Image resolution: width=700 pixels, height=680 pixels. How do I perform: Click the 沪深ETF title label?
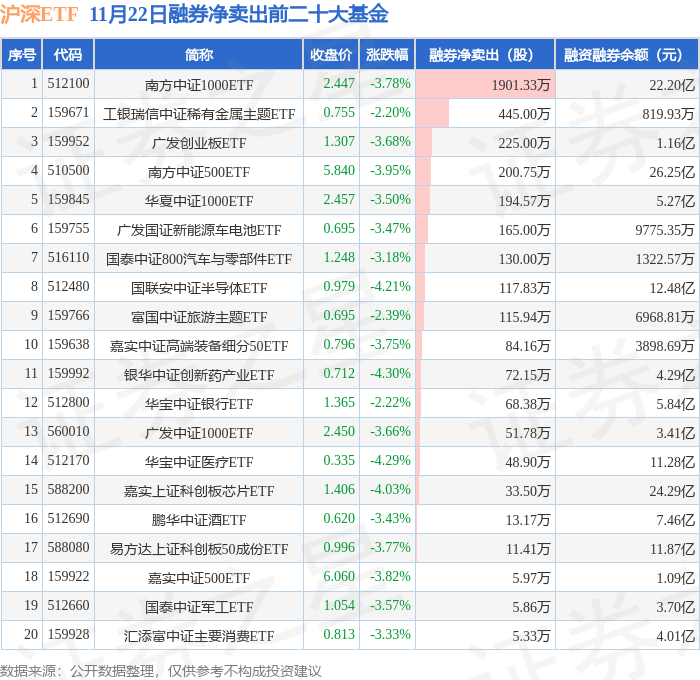coord(39,14)
